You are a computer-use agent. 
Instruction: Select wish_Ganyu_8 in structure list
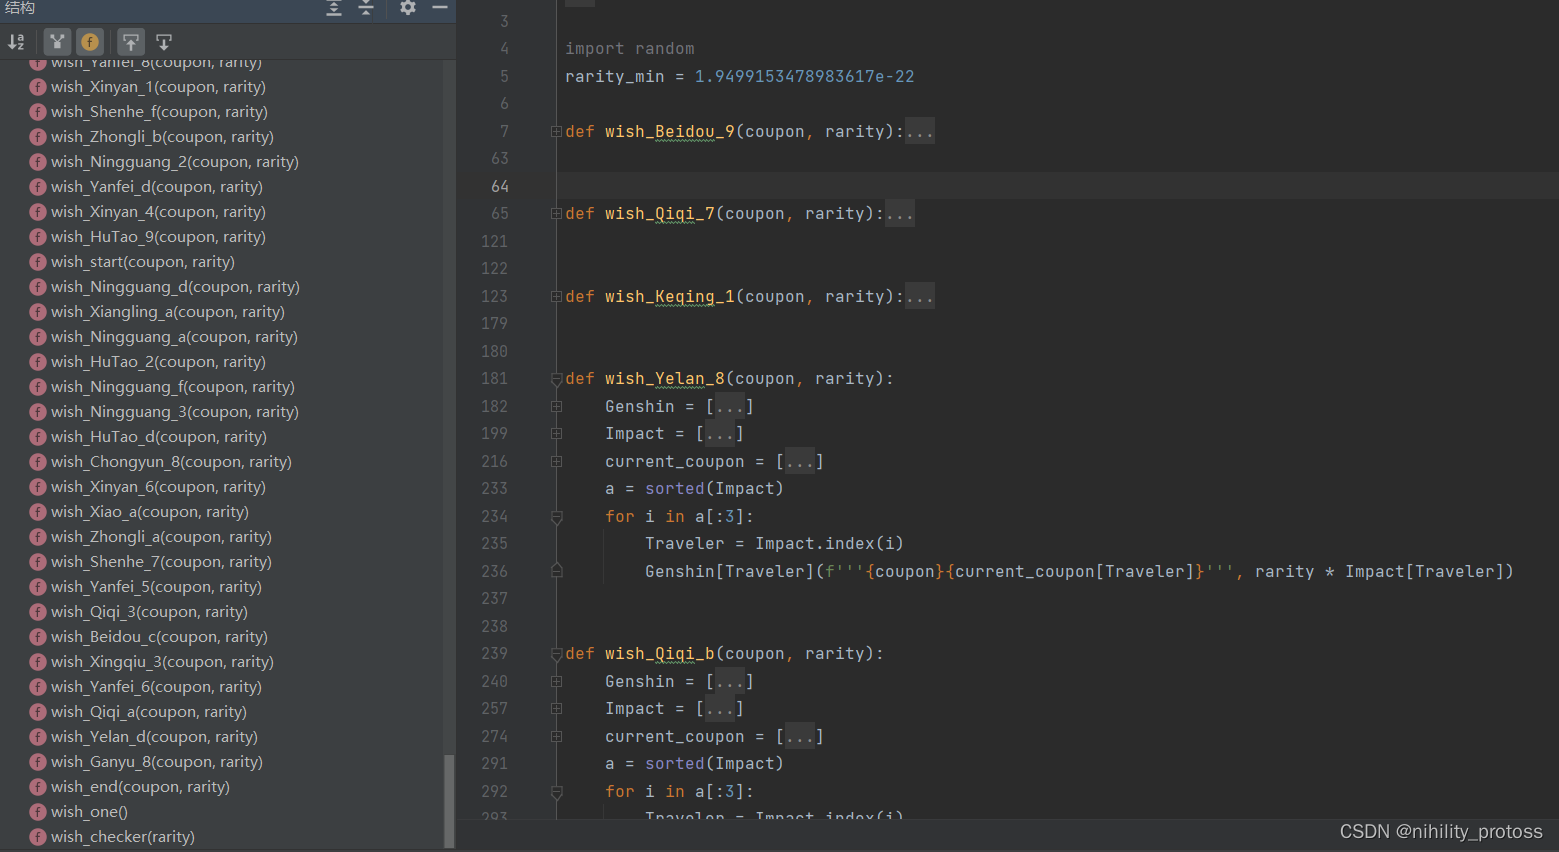157,762
